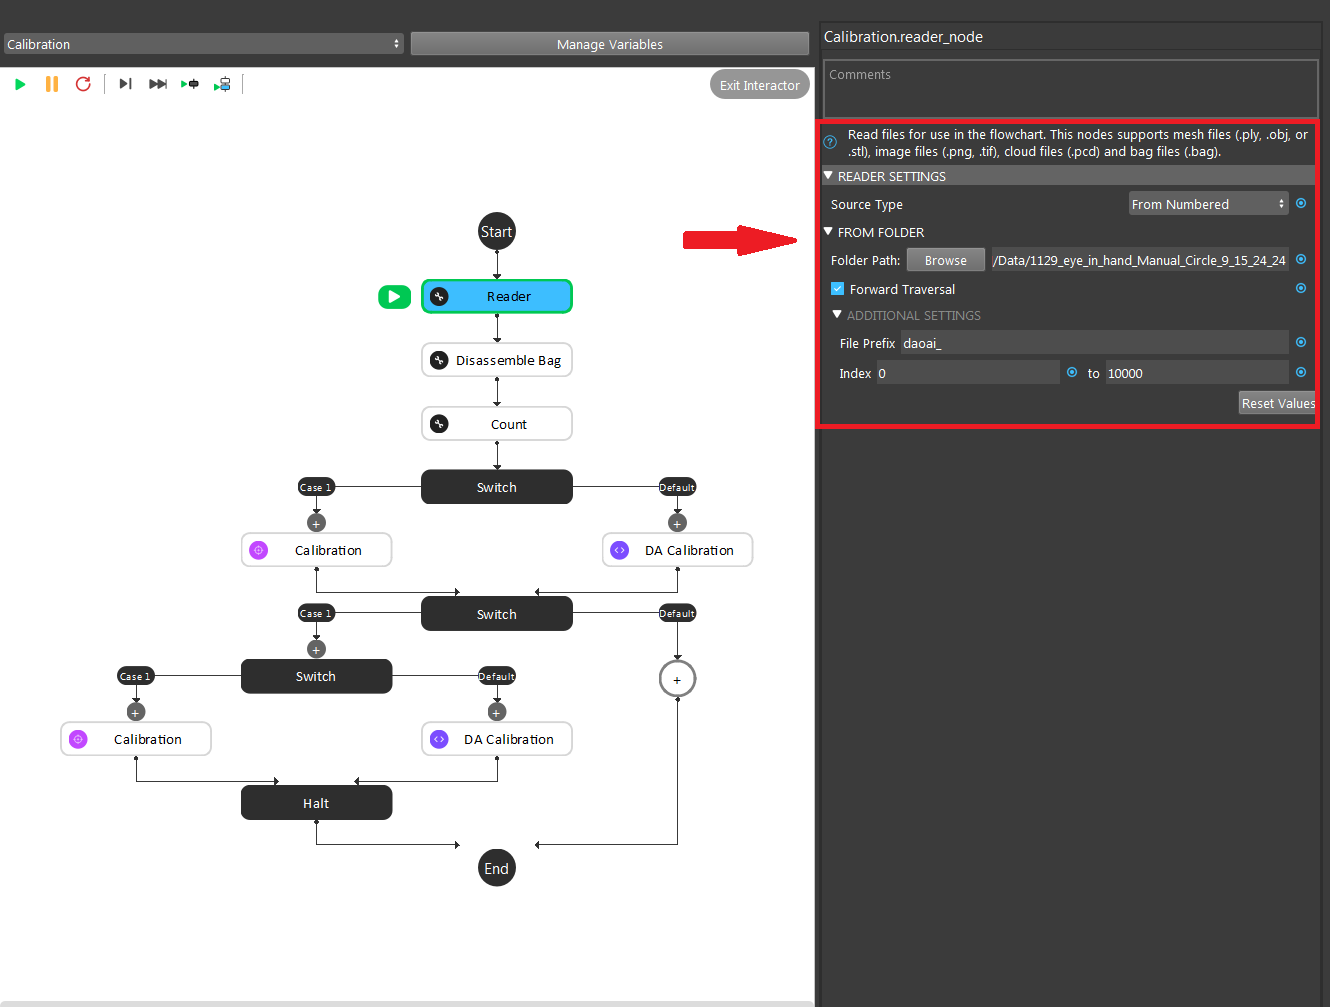Select the Switch node directly above Halt
Screen dimensions: 1330x1008
coord(316,676)
